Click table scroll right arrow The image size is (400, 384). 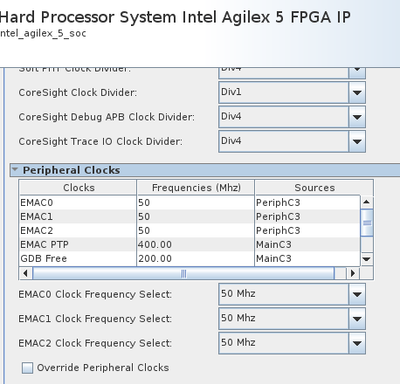353,273
